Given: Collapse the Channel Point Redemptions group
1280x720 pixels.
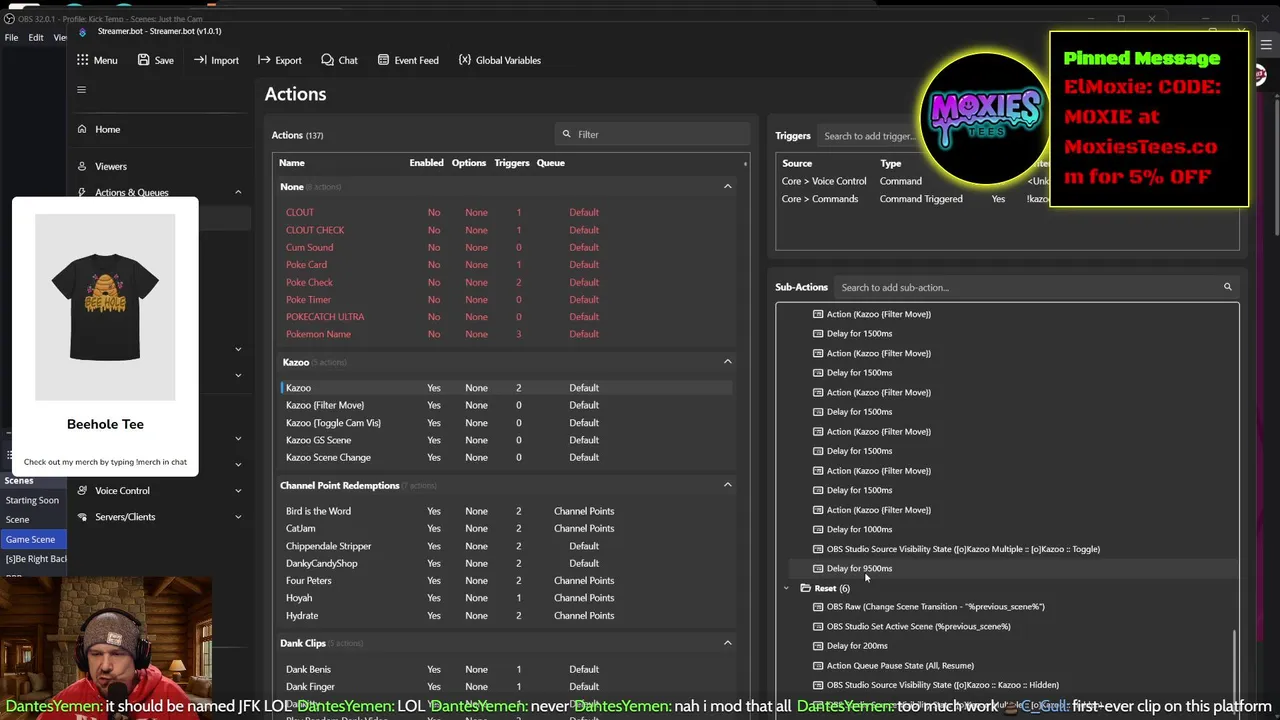Looking at the screenshot, I should [x=727, y=485].
